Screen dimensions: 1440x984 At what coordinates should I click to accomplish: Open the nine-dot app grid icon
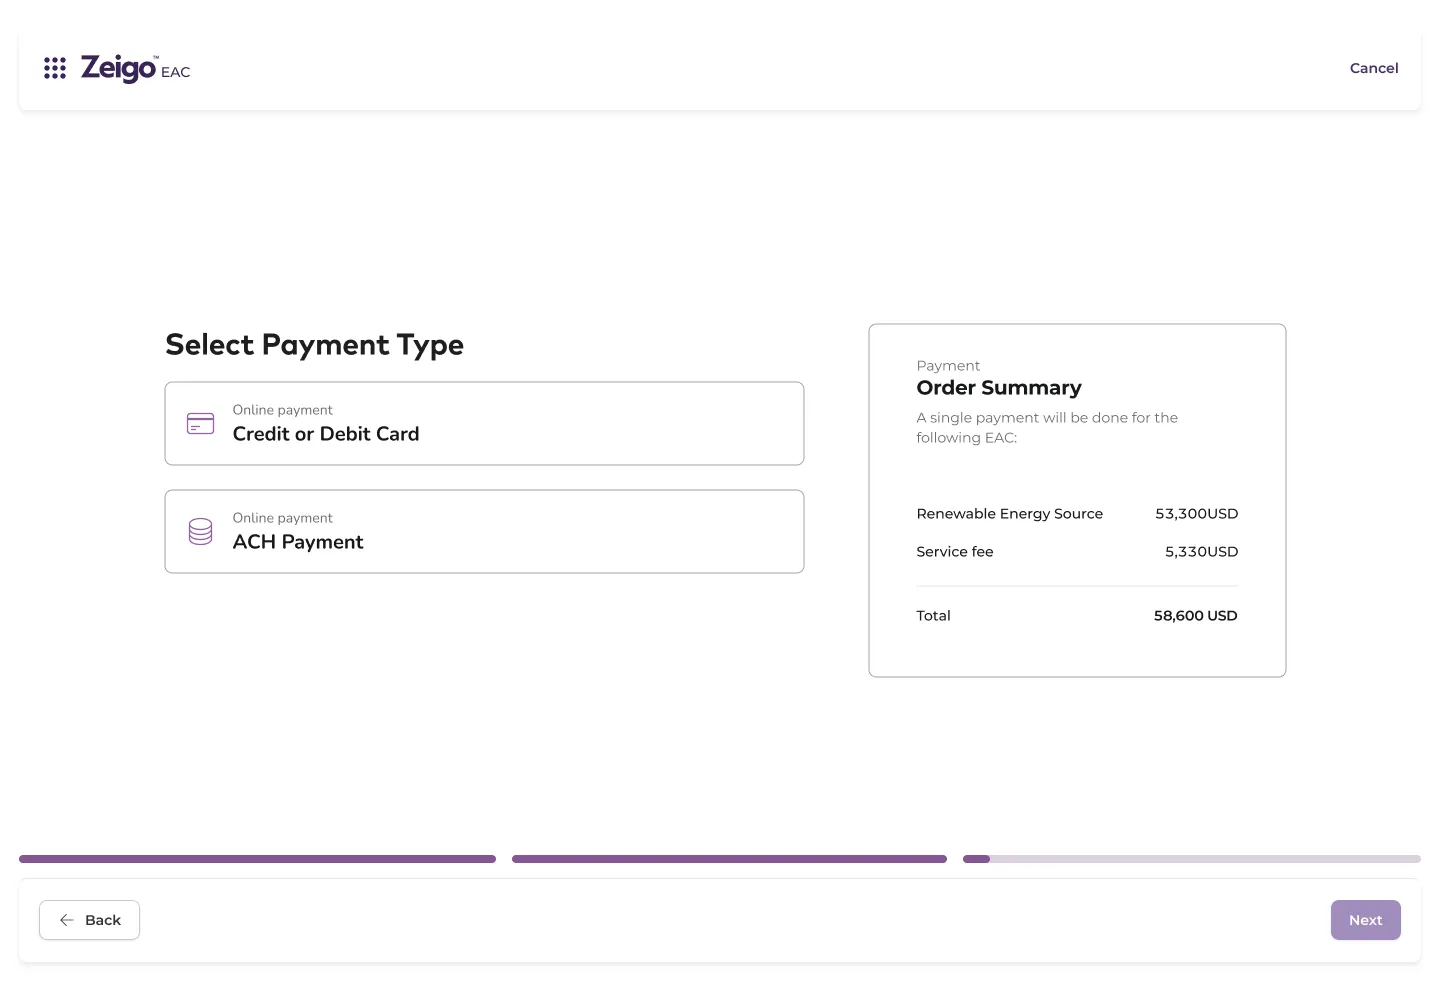coord(55,68)
